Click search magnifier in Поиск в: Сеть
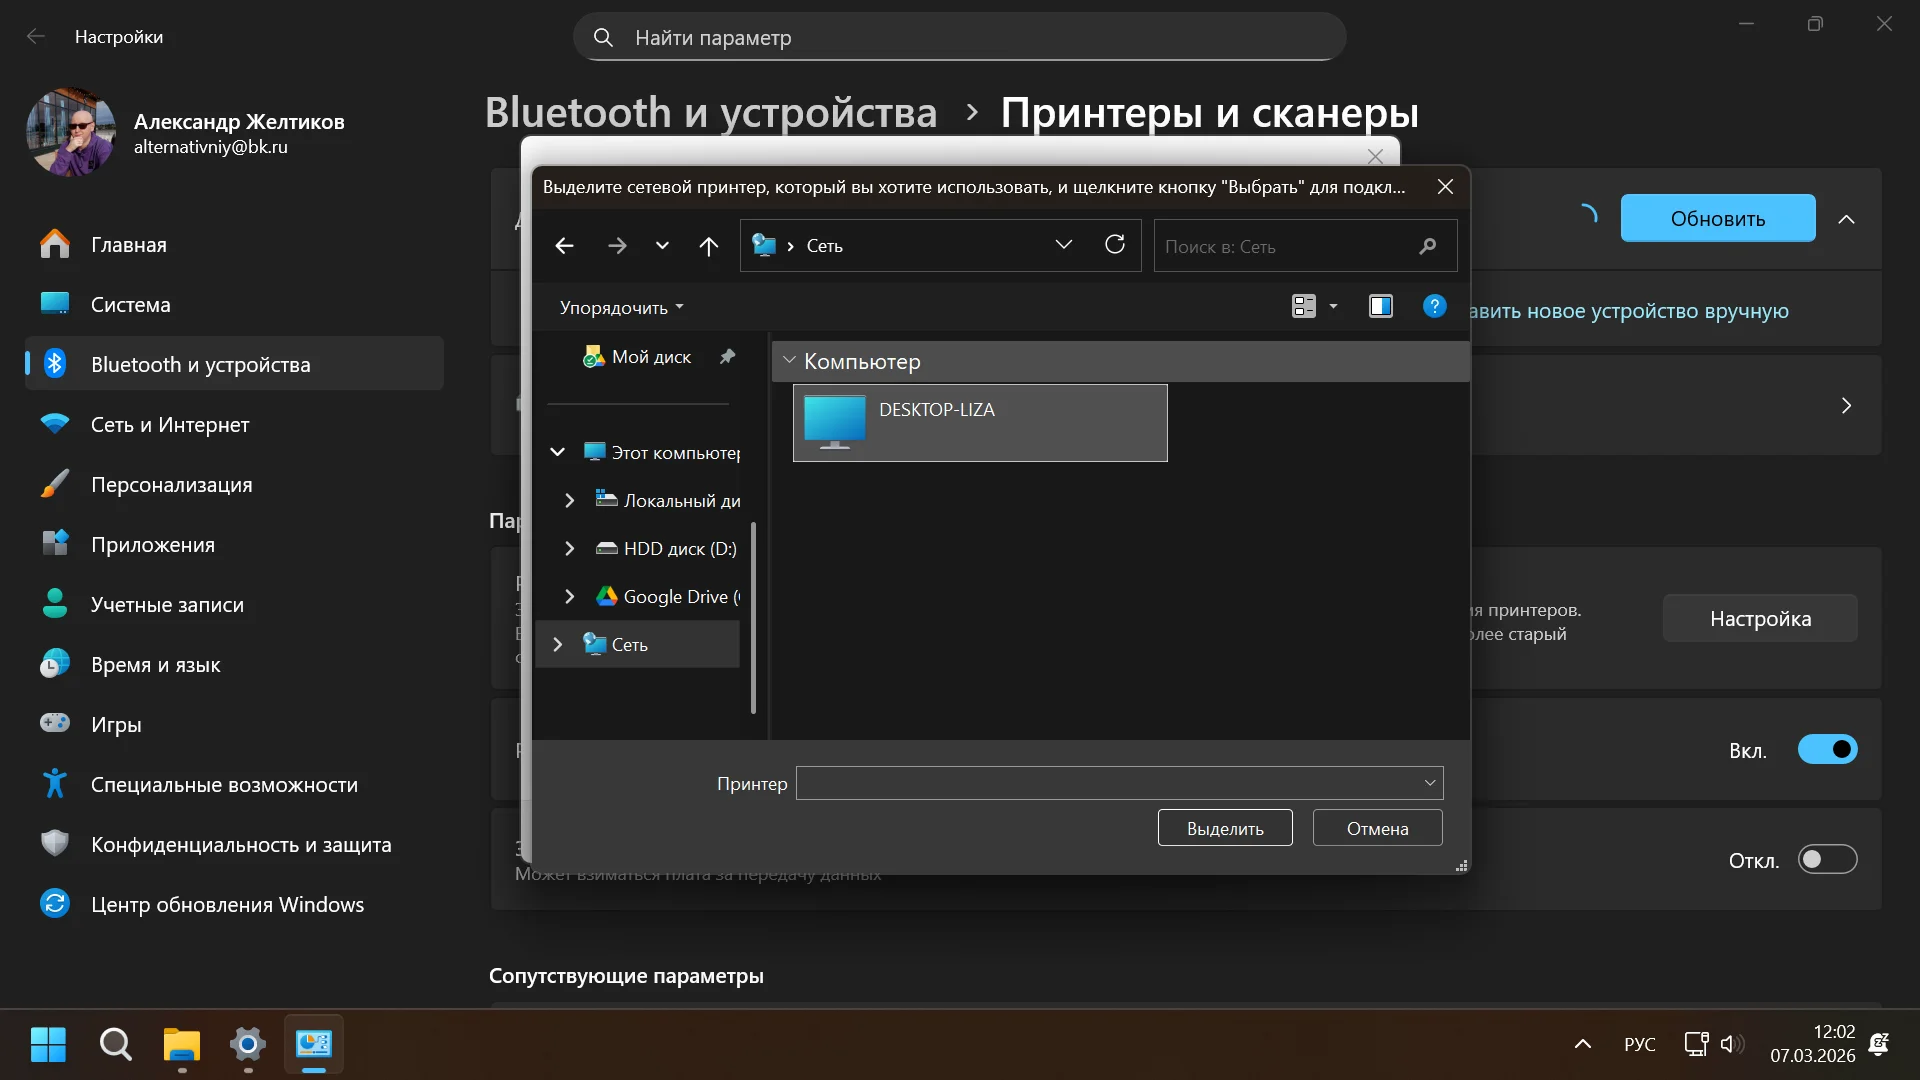The height and width of the screenshot is (1080, 1920). 1428,246
